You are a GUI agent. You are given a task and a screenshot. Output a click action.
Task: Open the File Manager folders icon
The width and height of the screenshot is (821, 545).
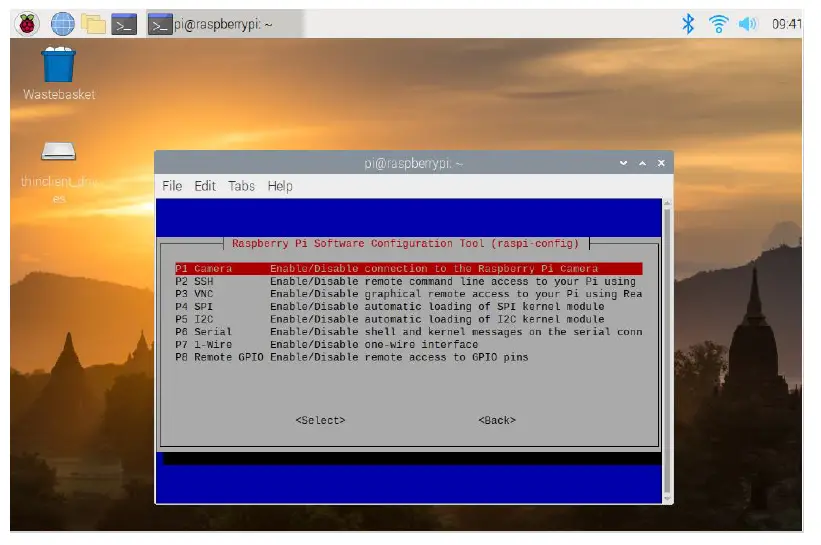93,24
